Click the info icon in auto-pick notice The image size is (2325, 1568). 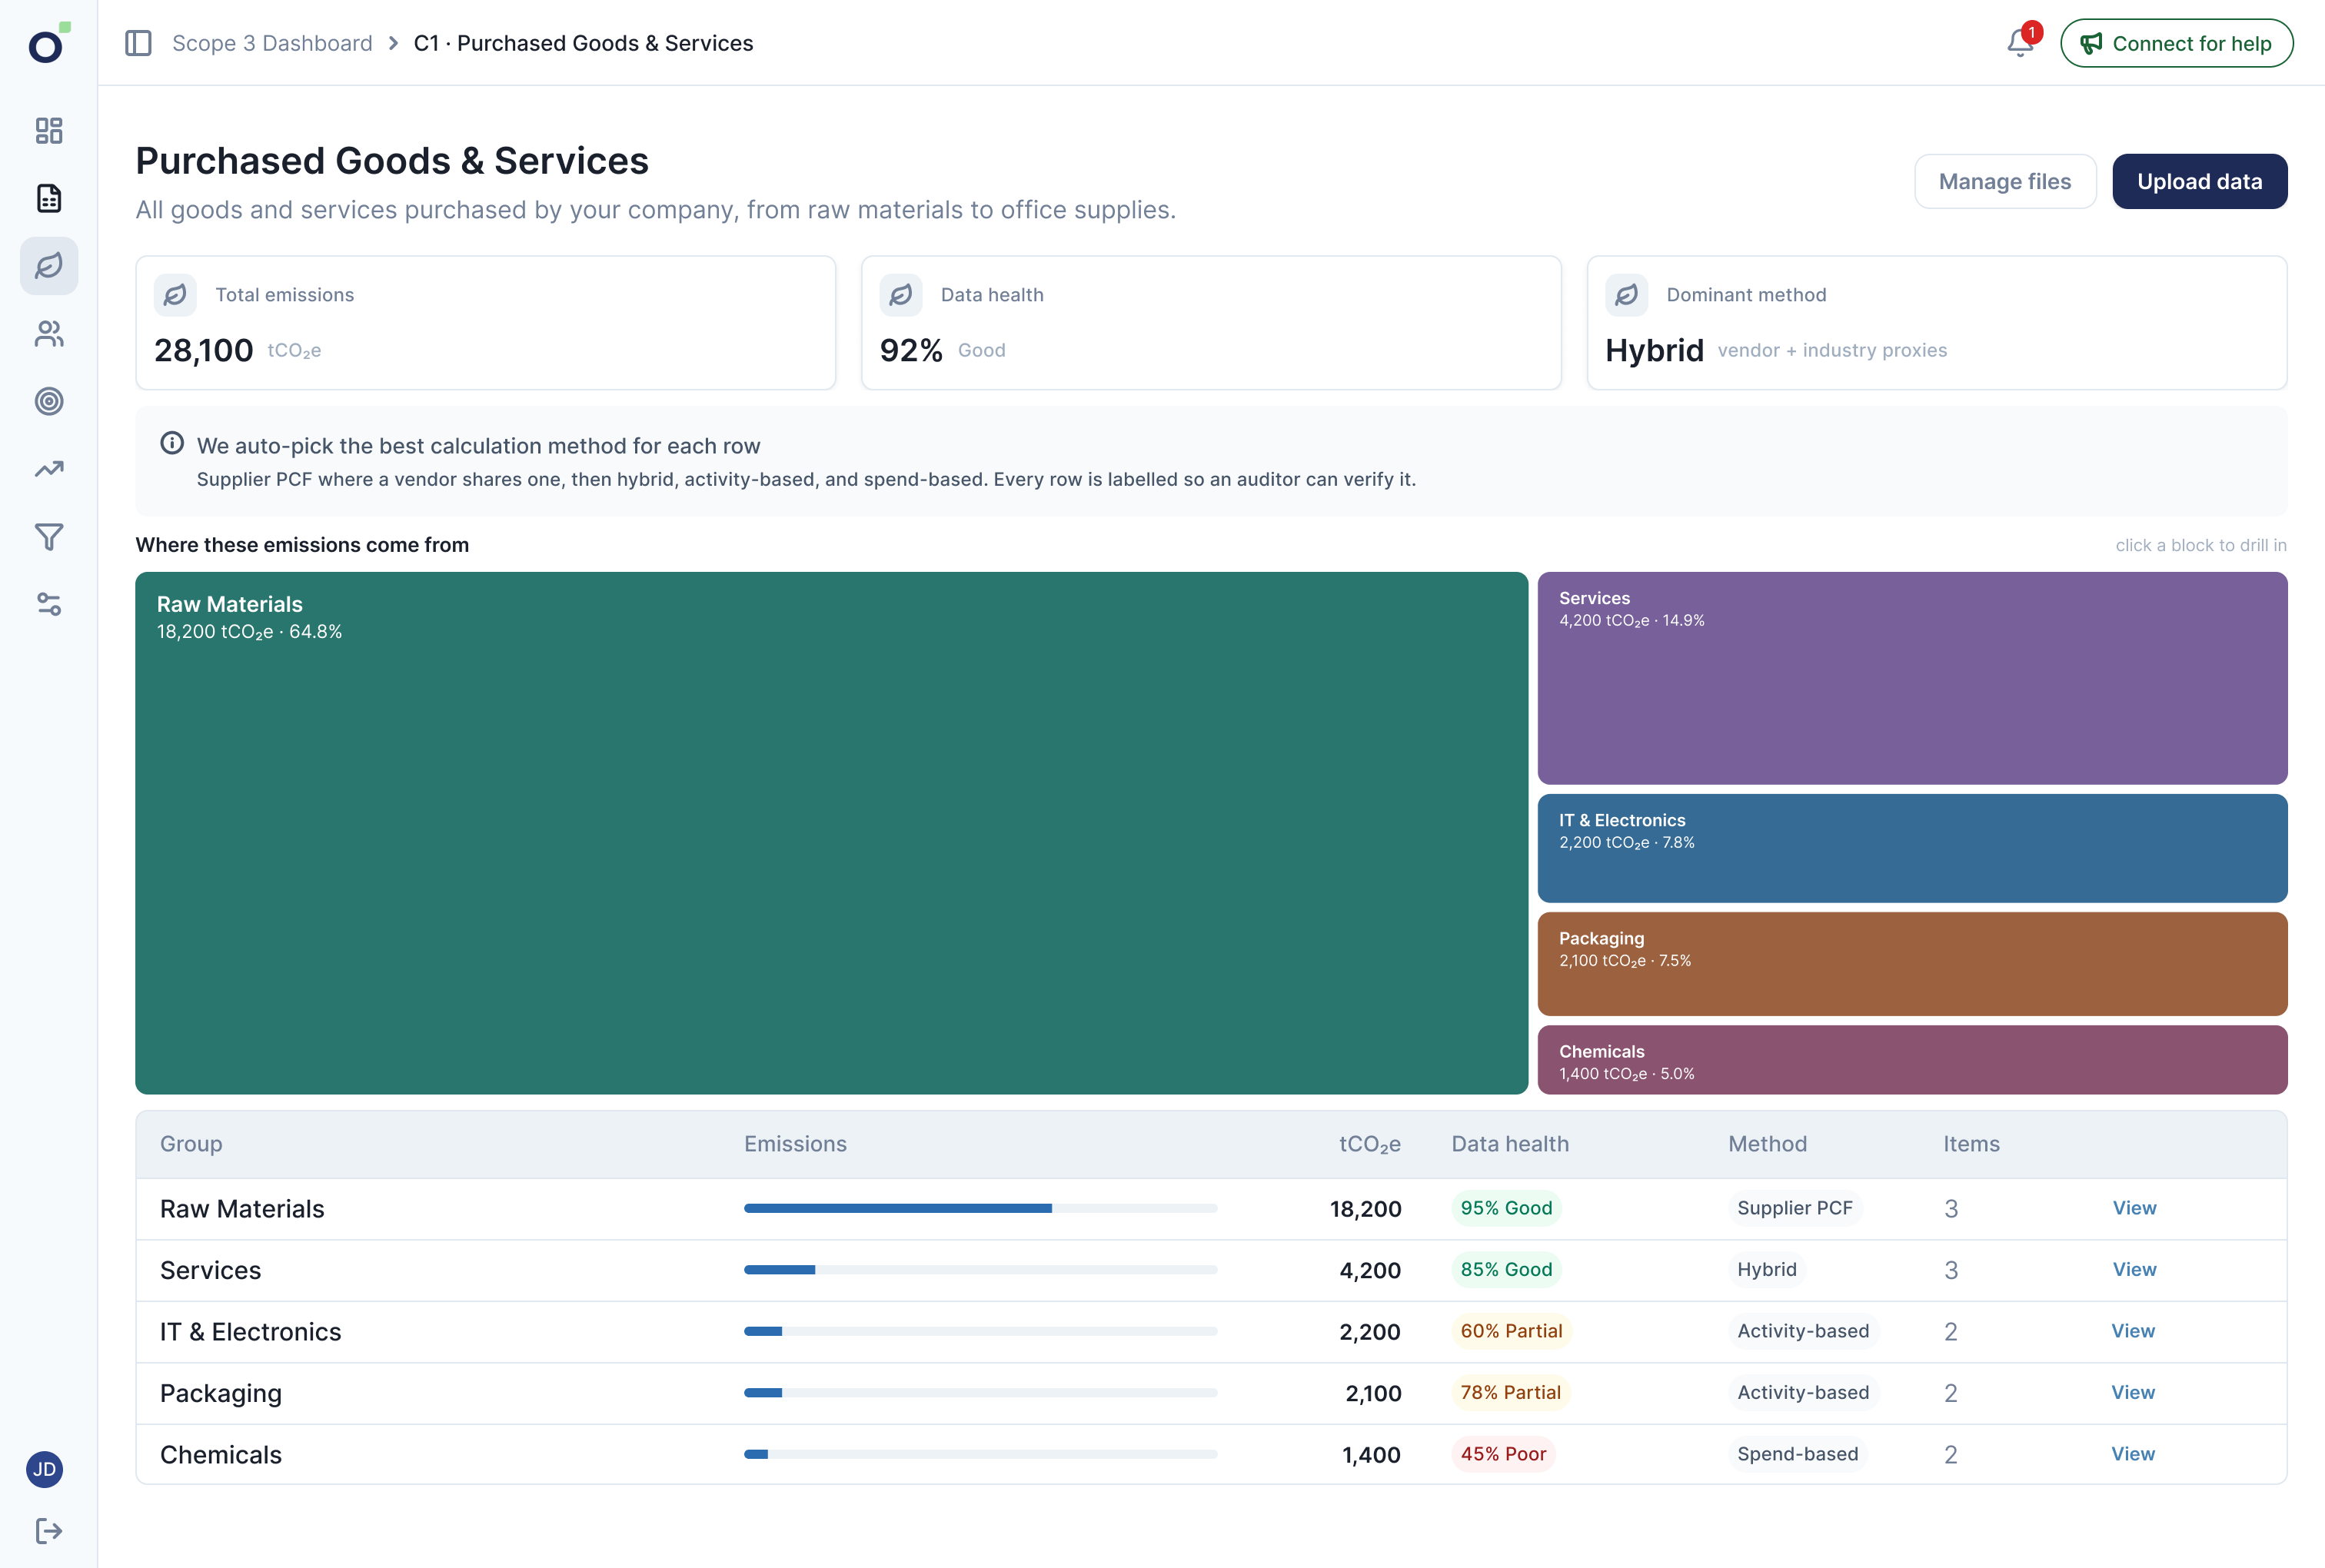pyautogui.click(x=172, y=443)
